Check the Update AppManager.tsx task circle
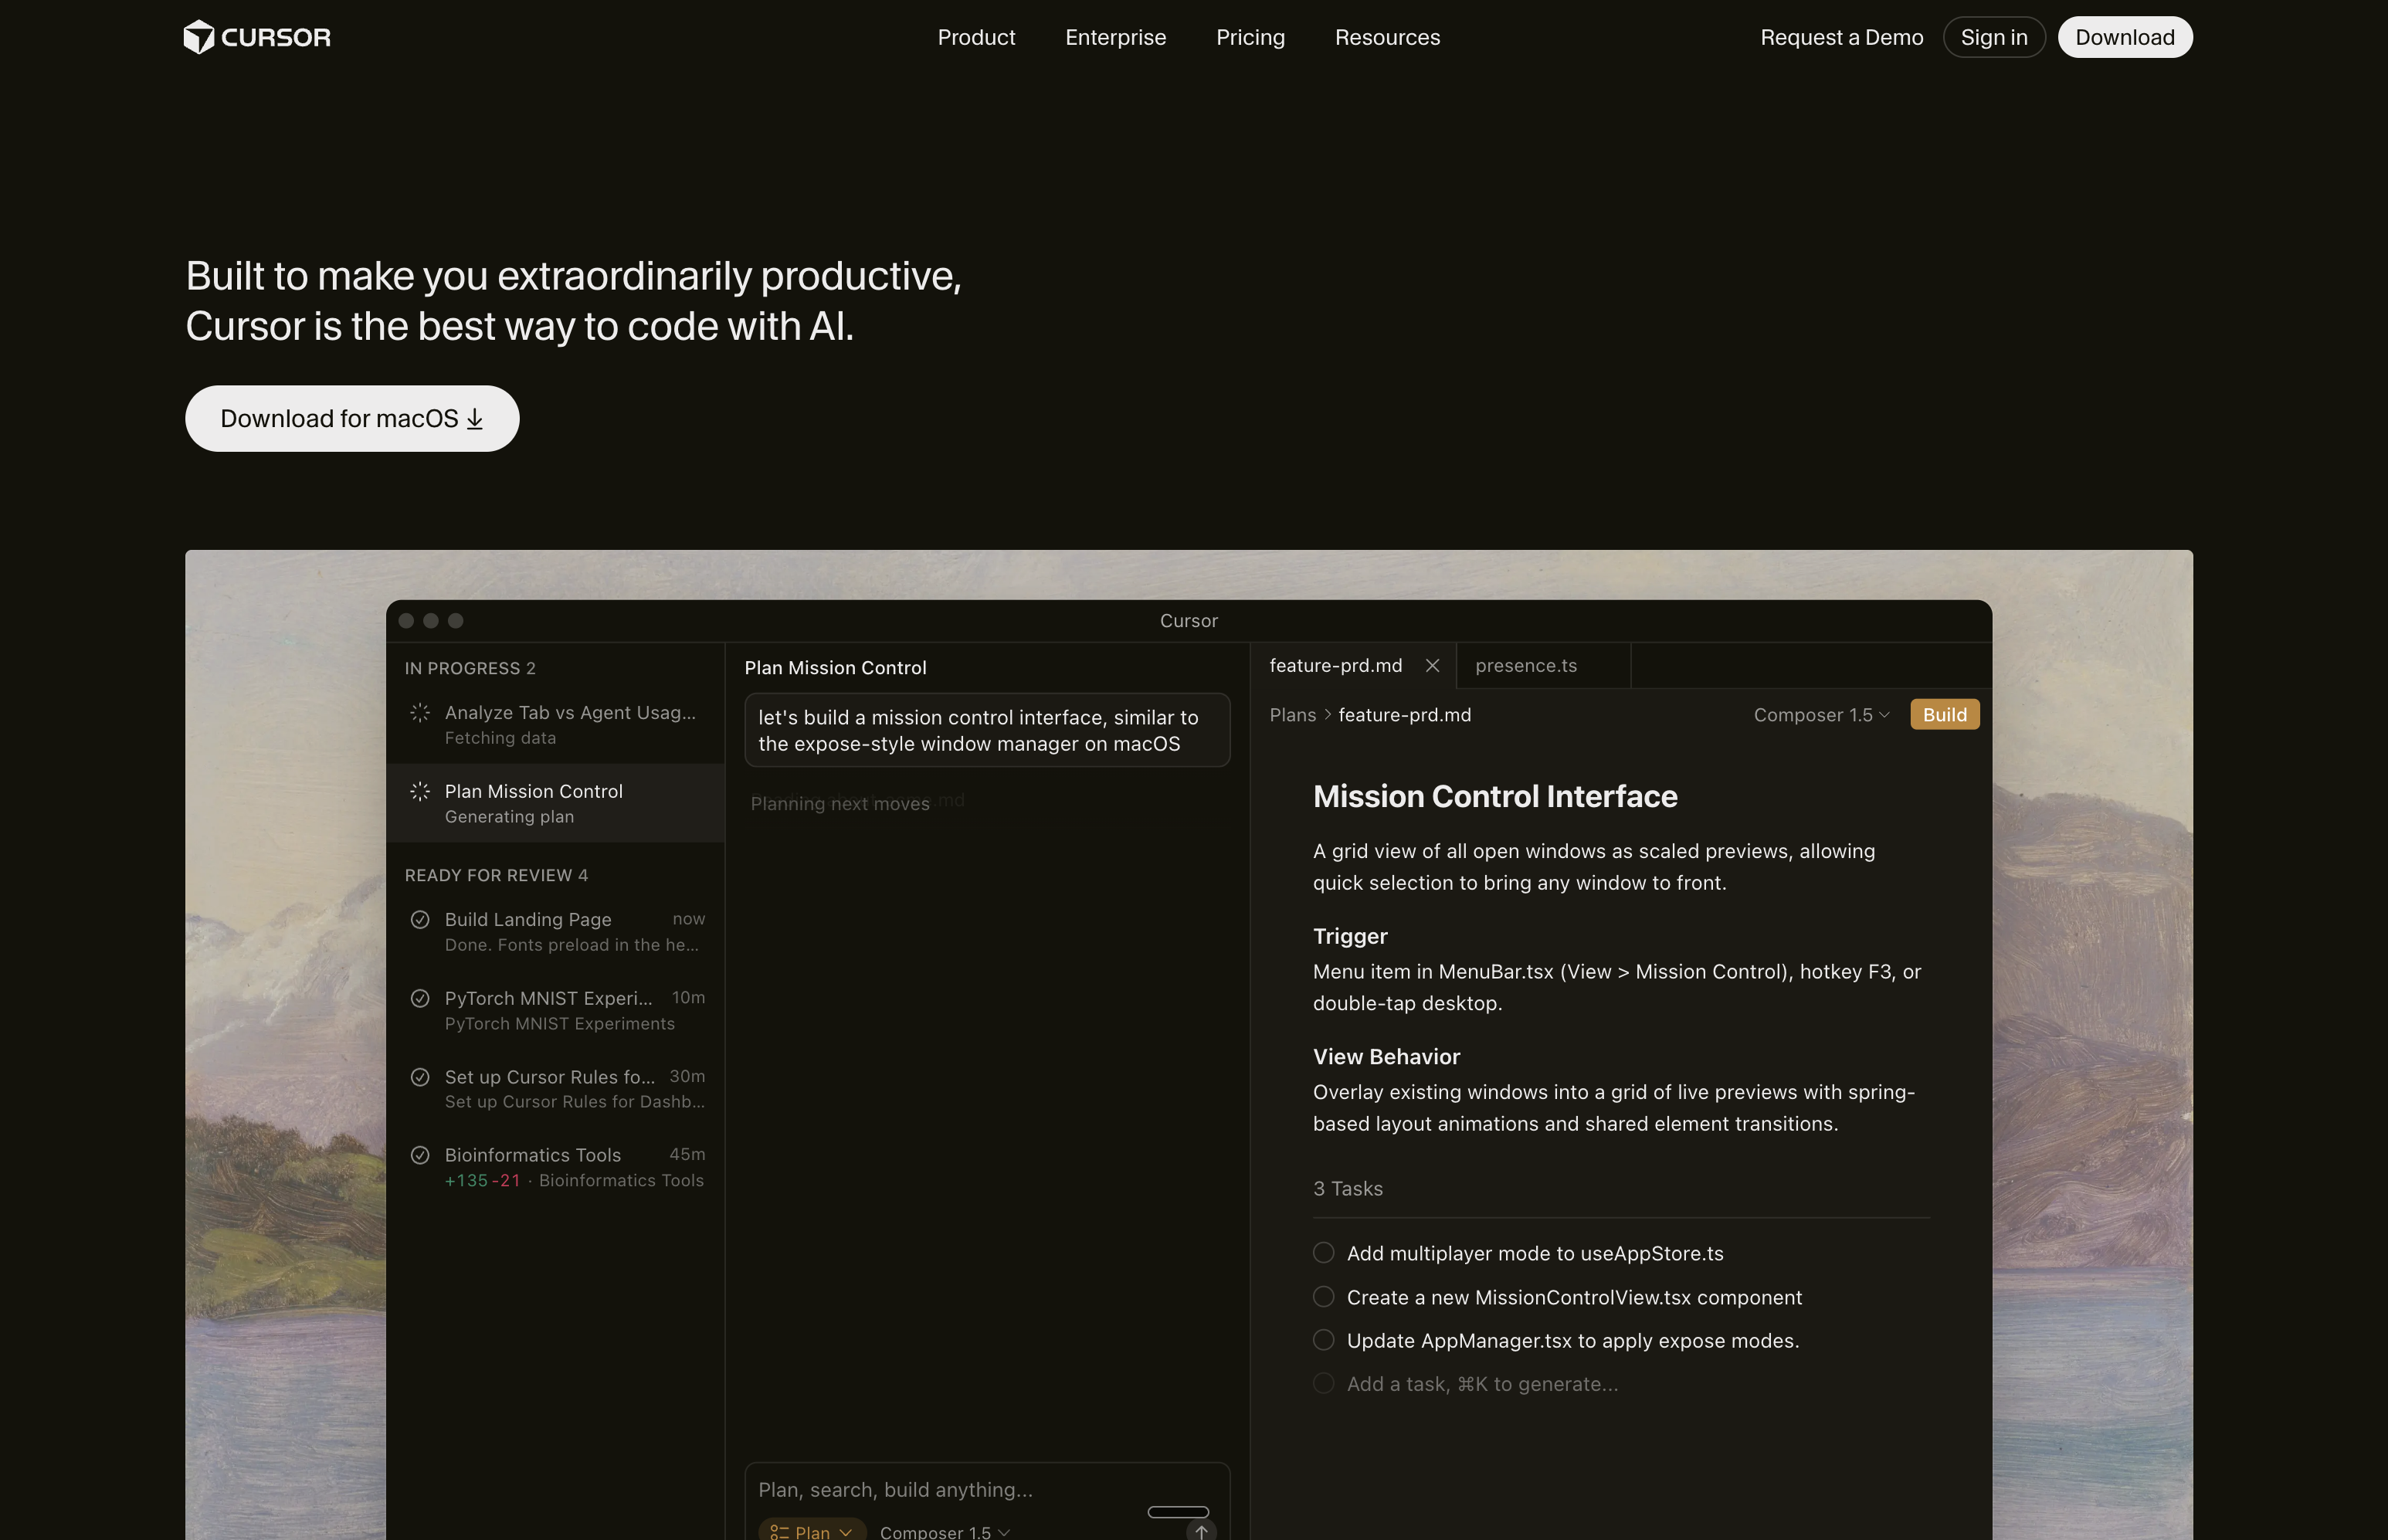This screenshot has height=1540, width=2388. (x=1322, y=1340)
